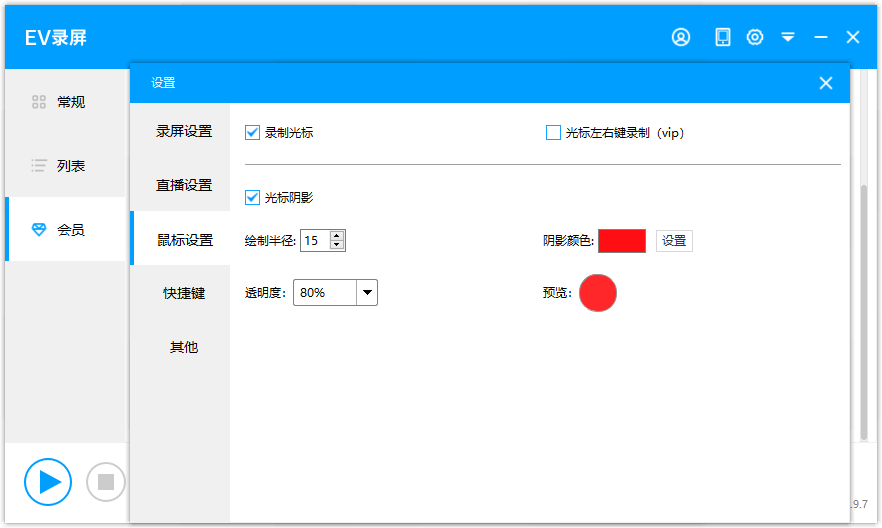Screen dimensions: 882x528
Task: Enable the 光标左右键录制 (vip) checkbox
Action: 554,133
